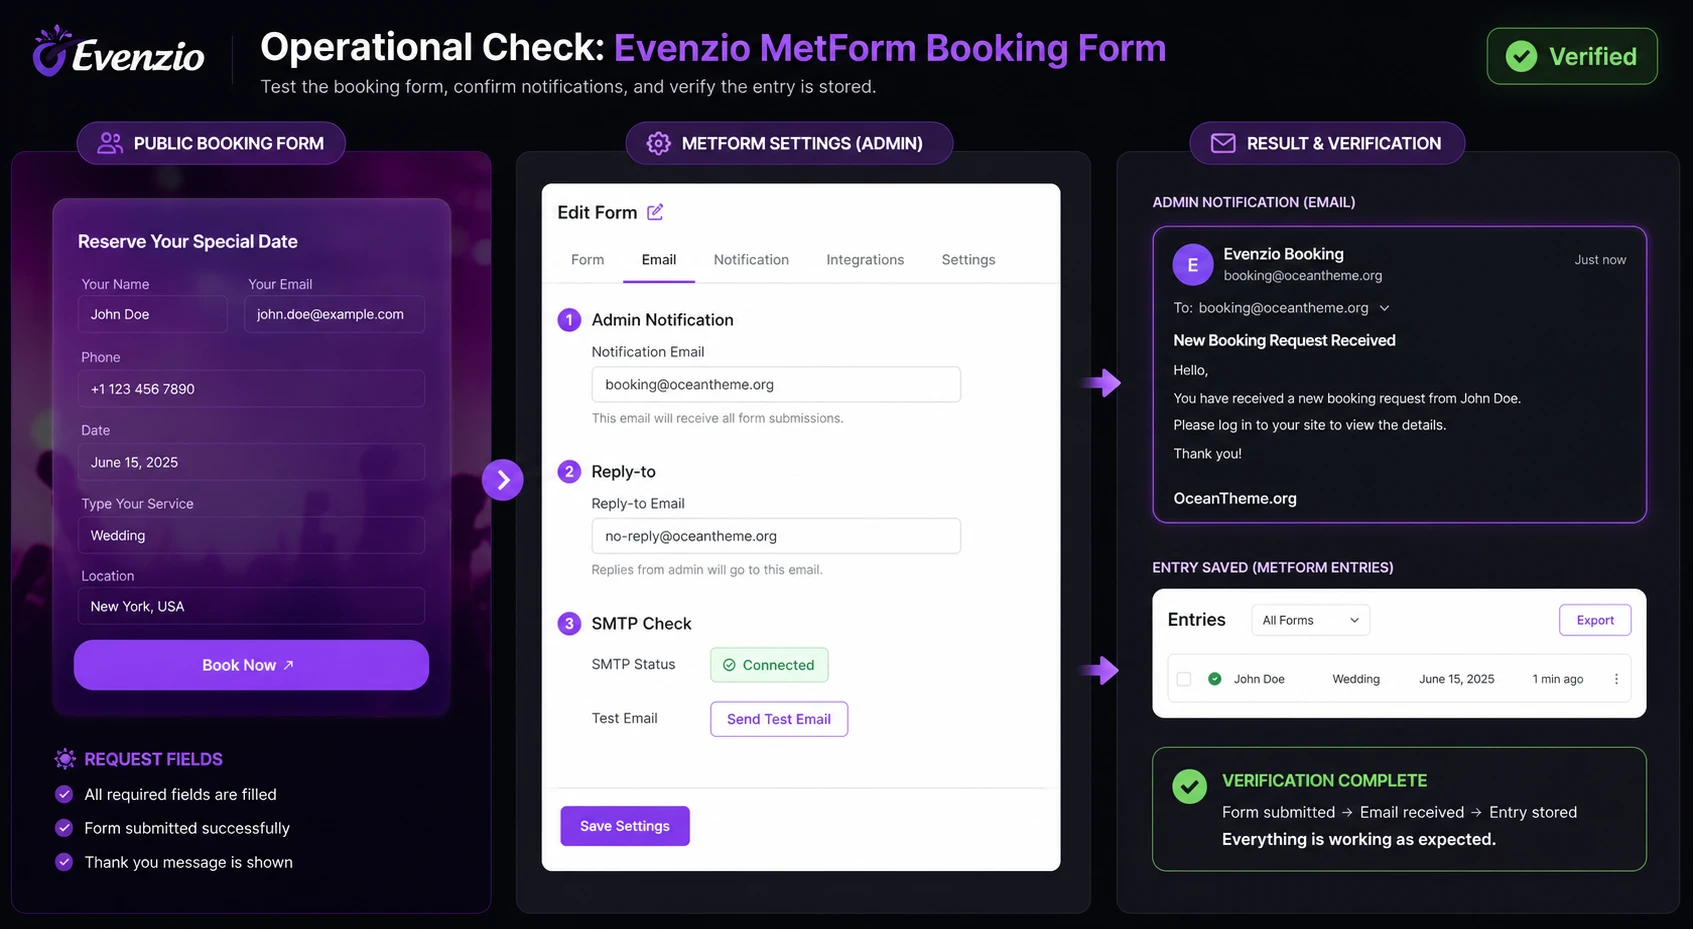This screenshot has width=1693, height=929.
Task: Click the check beside 'Thank you message is shown'
Action: (x=64, y=862)
